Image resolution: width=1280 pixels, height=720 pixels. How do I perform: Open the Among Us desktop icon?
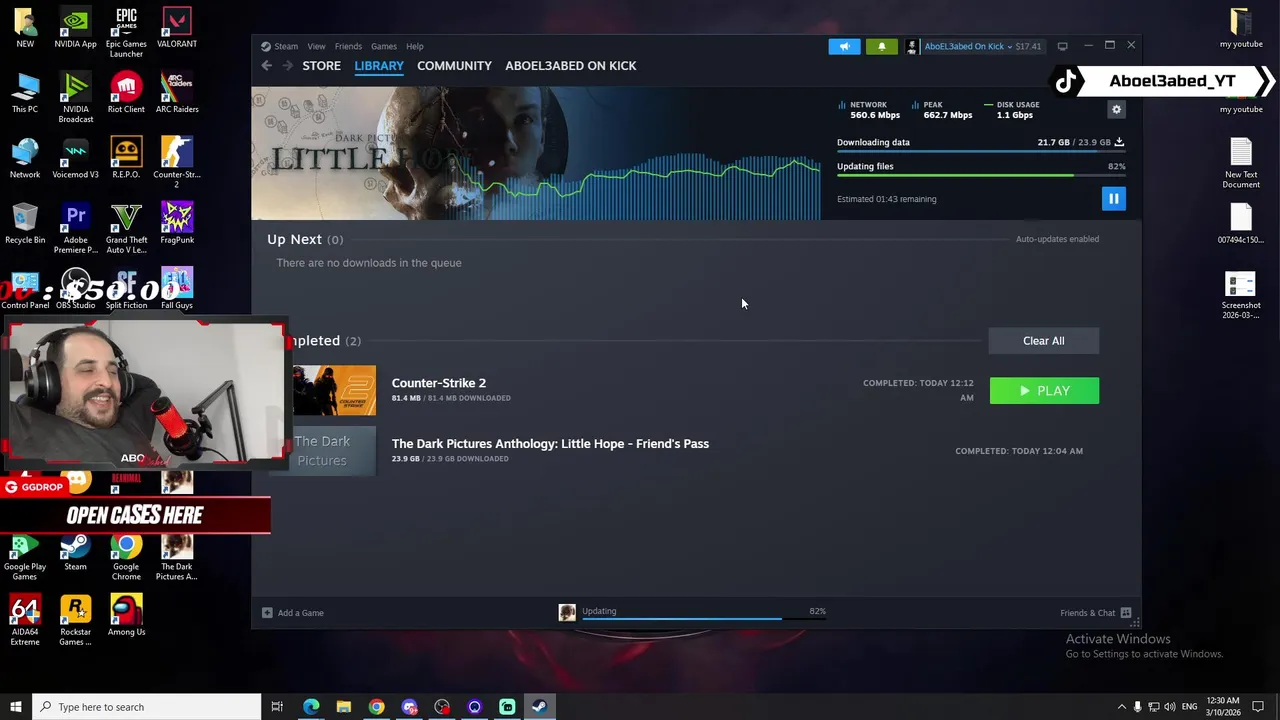tap(126, 616)
